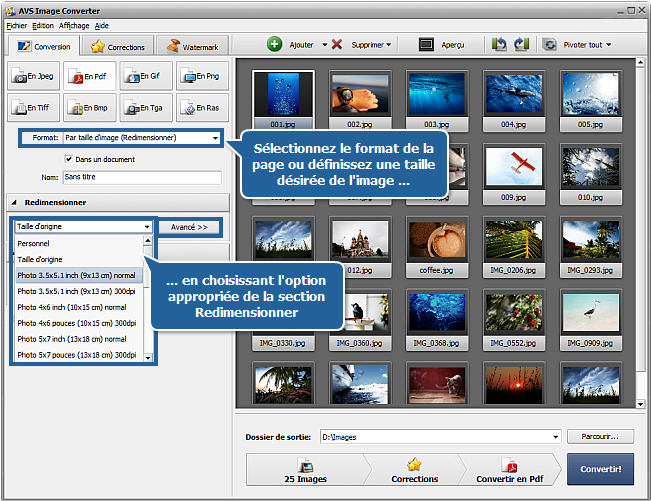651x501 pixels.
Task: Toggle the Dans un document checkbox
Action: point(68,159)
